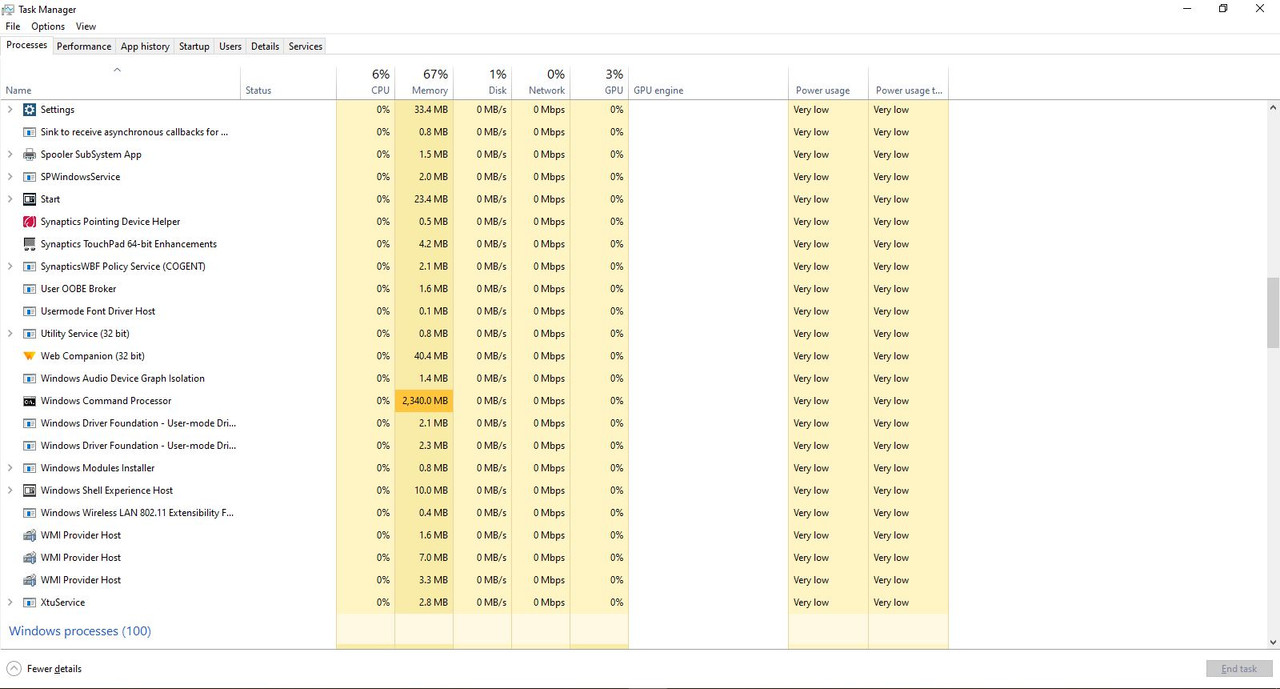The image size is (1280, 689).
Task: Click the Utility Service (32 bit) icon
Action: pyautogui.click(x=29, y=334)
